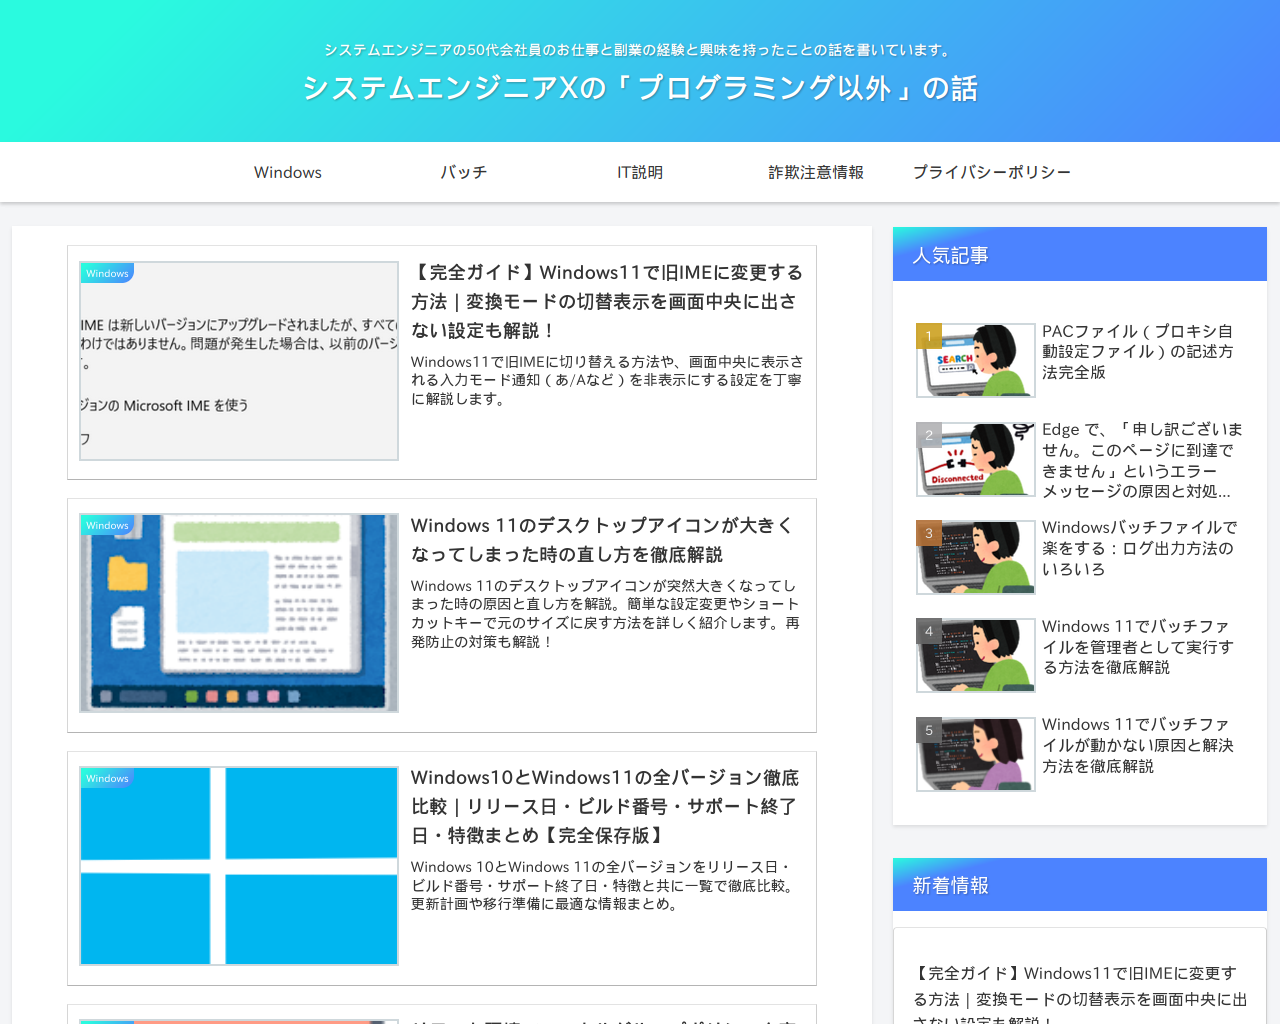Open the IT説明 menu item

(640, 172)
